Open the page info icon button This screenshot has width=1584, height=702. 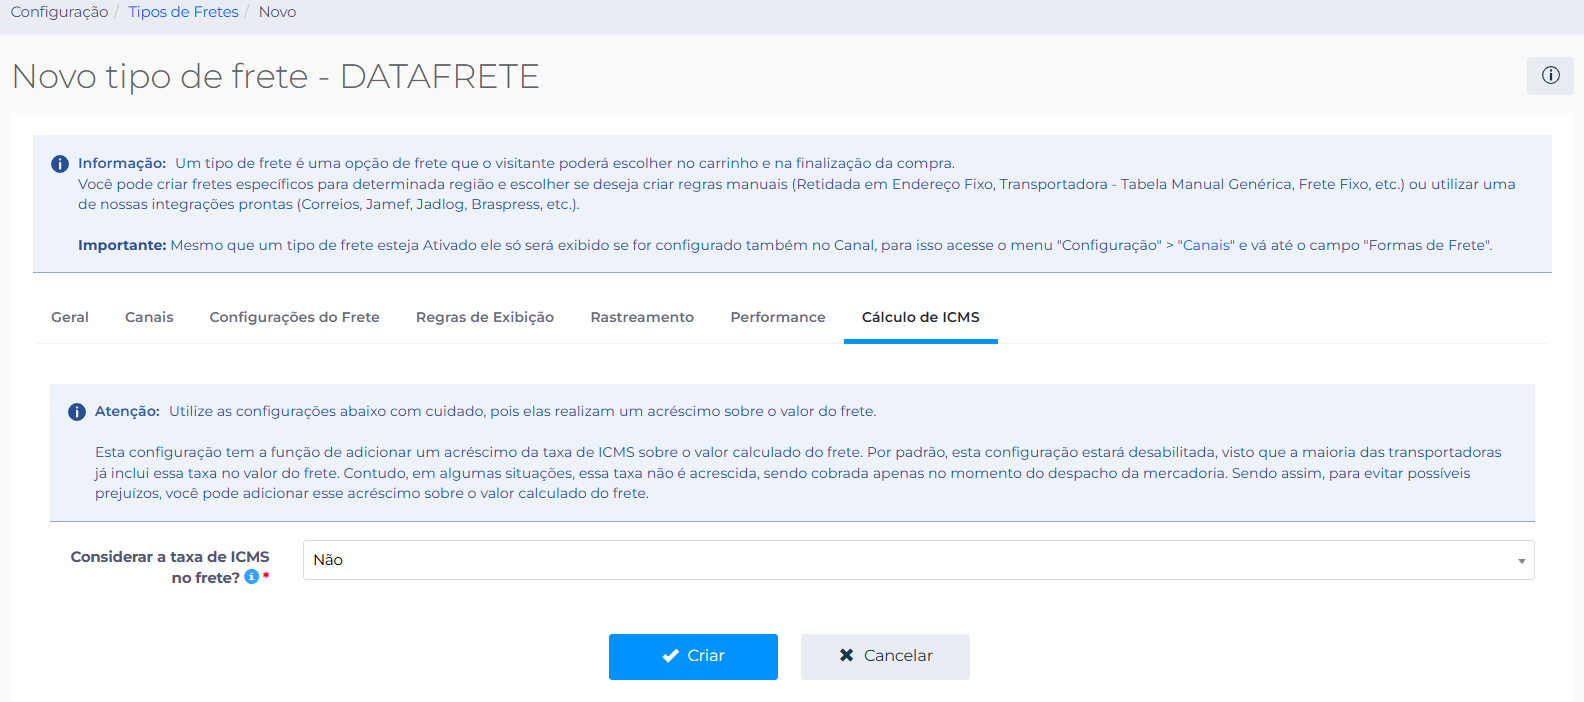[x=1550, y=76]
